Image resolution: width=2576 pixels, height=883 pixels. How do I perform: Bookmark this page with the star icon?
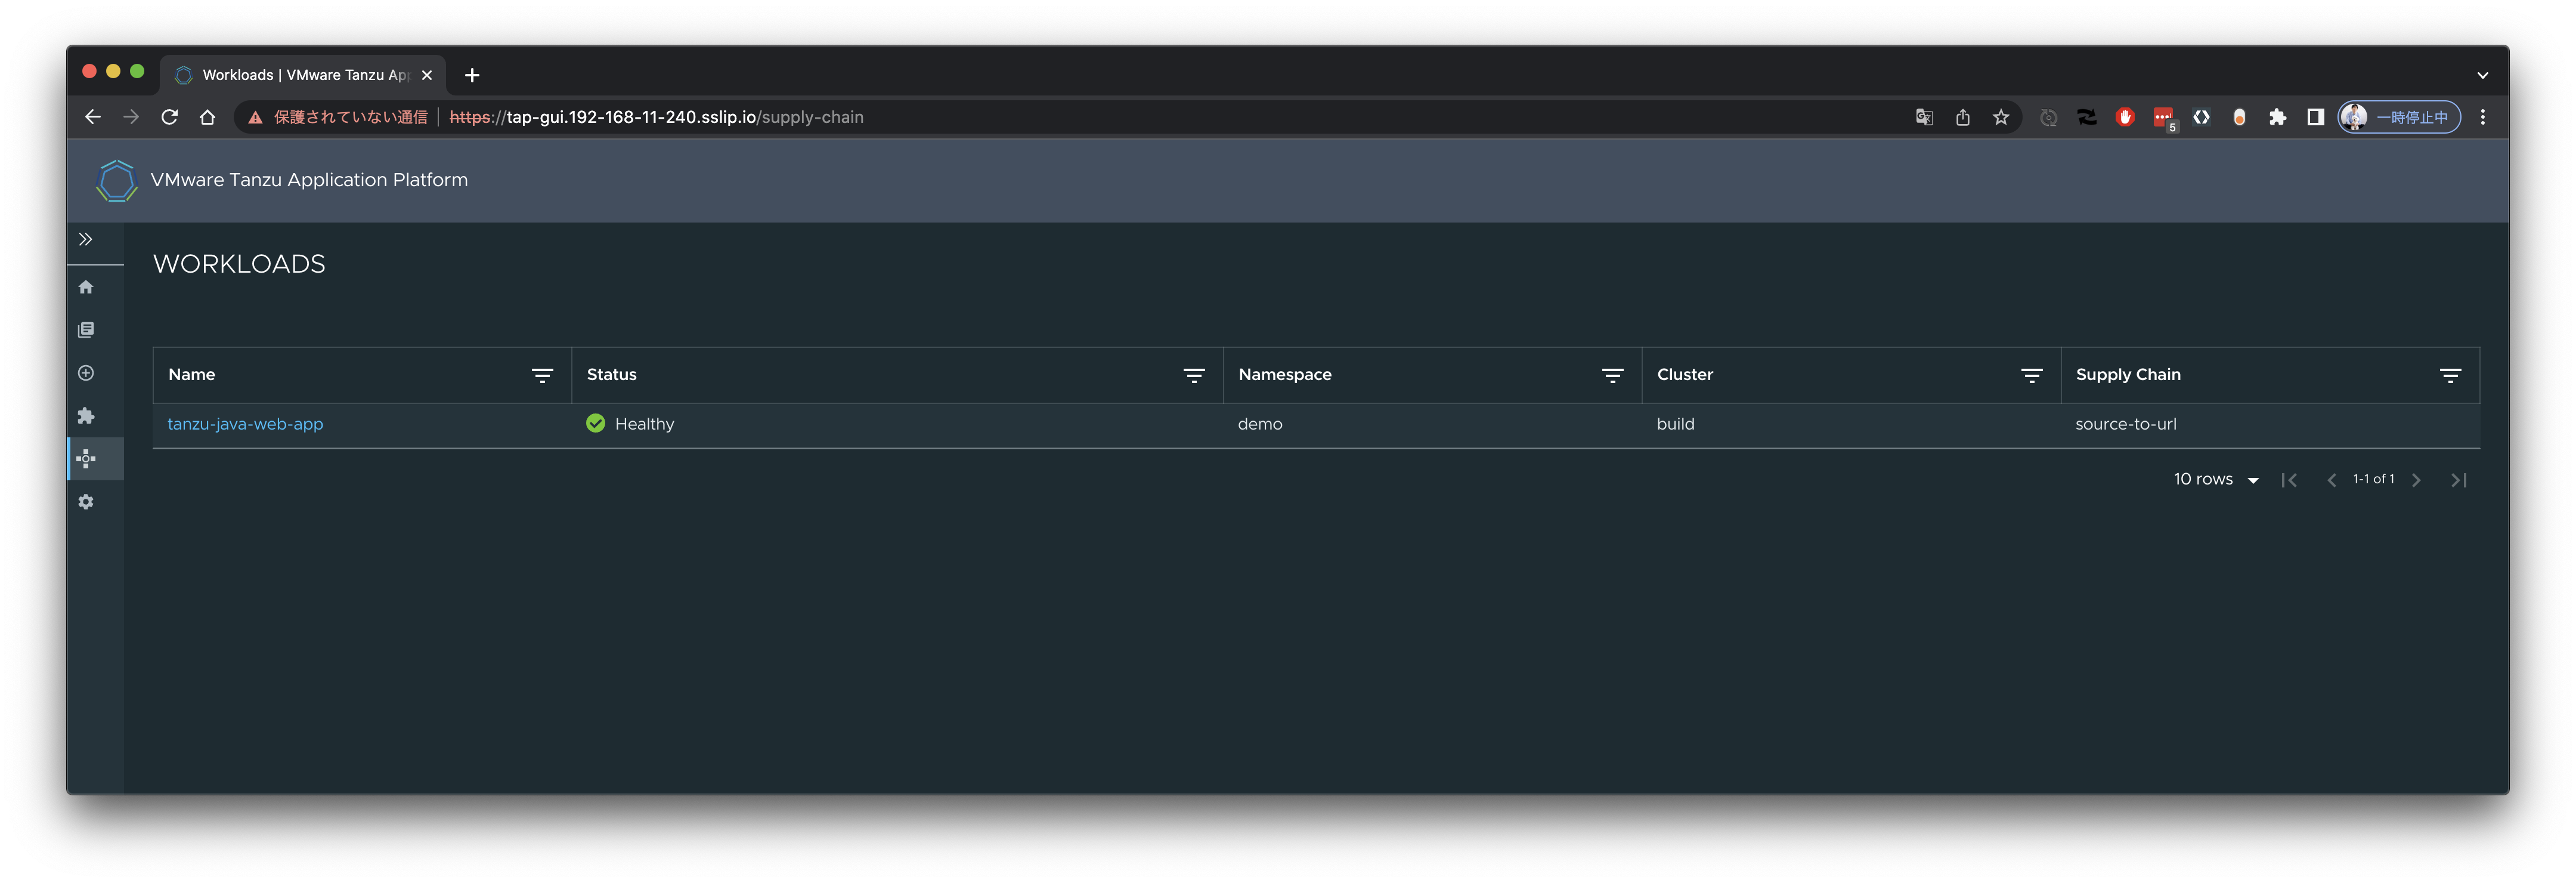[x=2001, y=117]
